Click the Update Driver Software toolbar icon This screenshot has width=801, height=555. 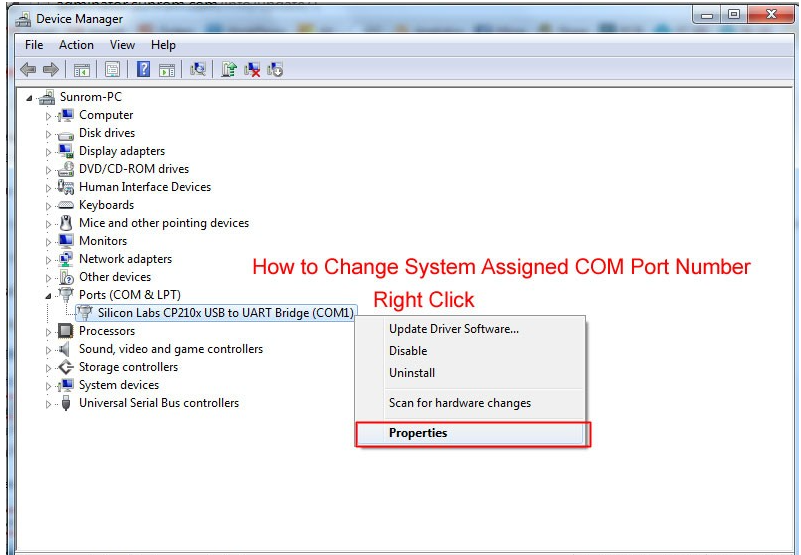(229, 69)
